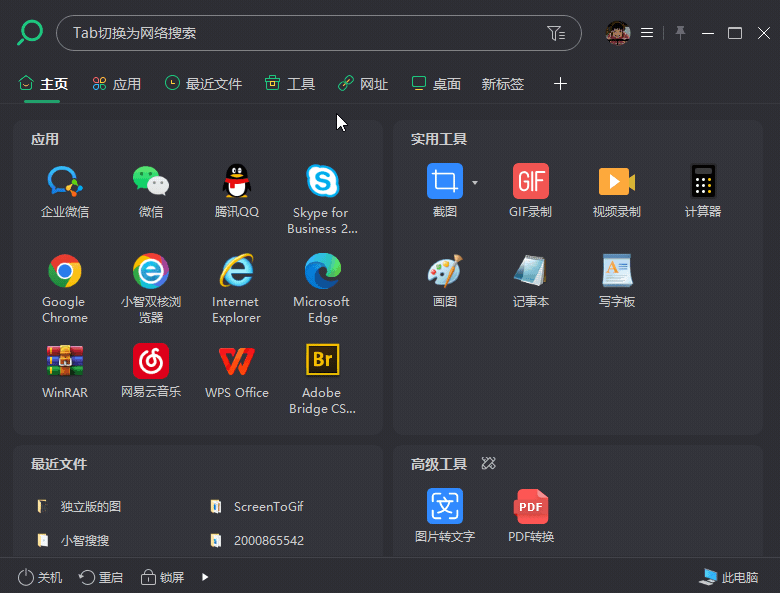Screen dimensions: 780x593
Task: Launch 画图 paint tool
Action: pos(445,281)
